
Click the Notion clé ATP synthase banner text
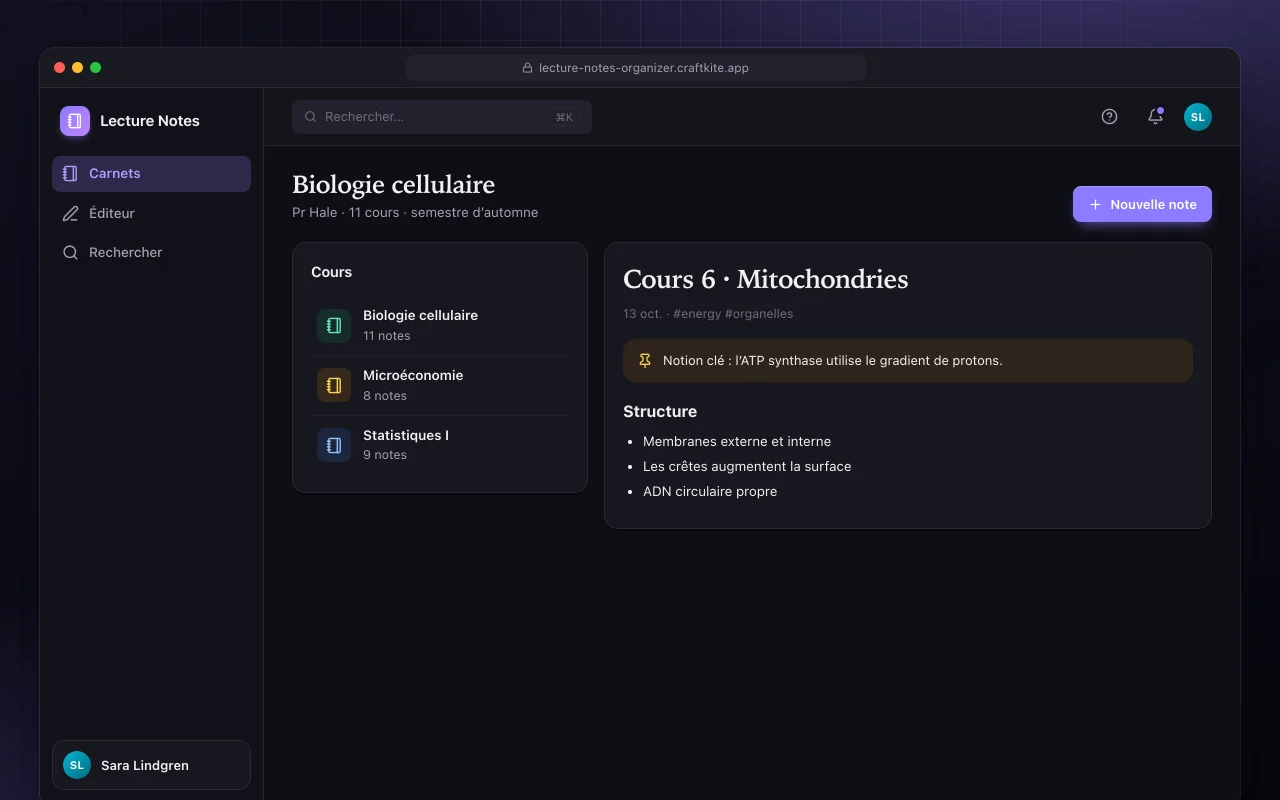click(832, 360)
